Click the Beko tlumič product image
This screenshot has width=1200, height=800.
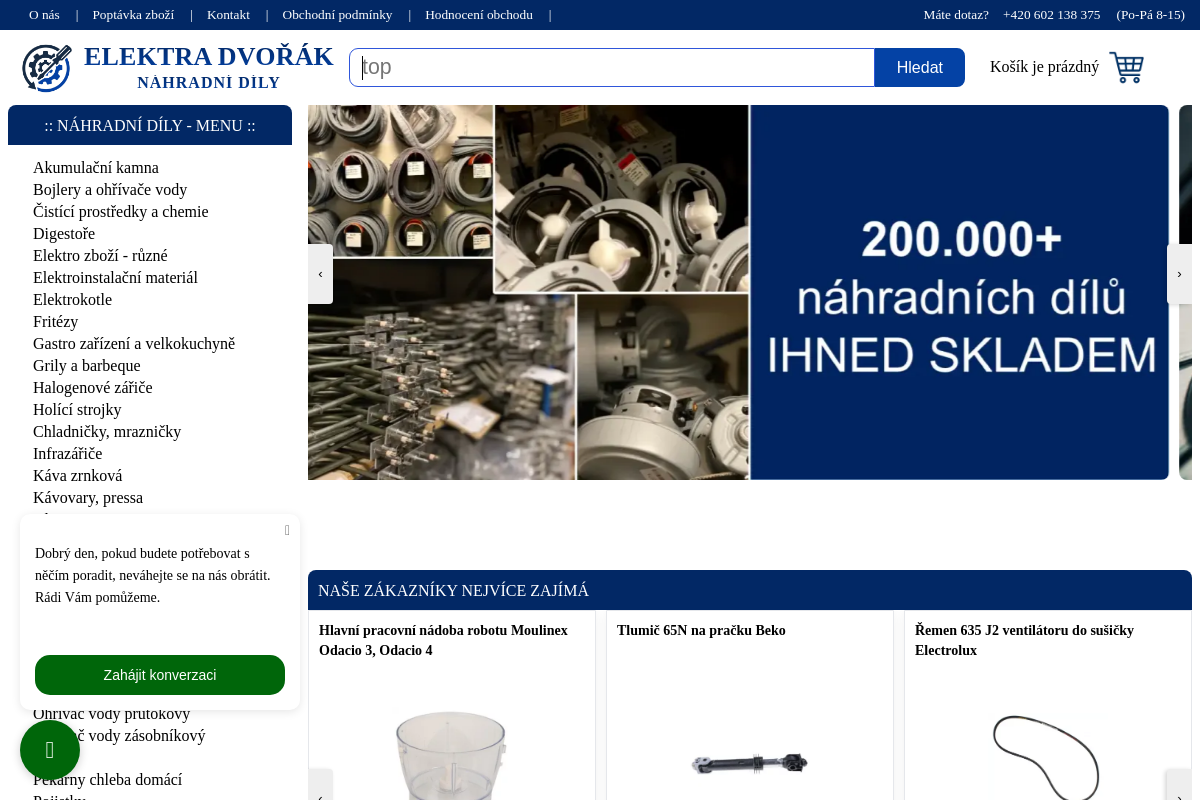click(749, 764)
